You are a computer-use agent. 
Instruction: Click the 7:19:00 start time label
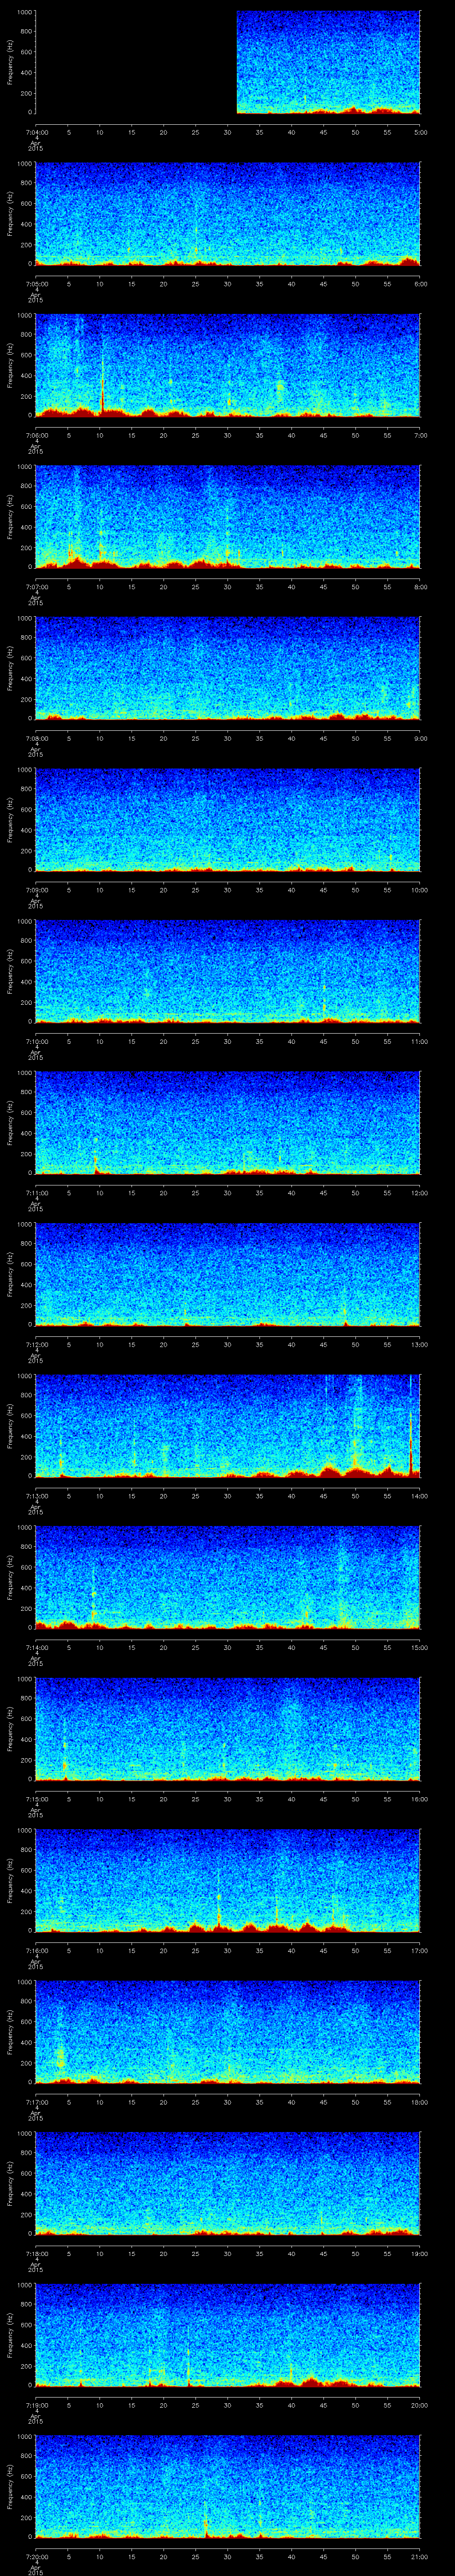coord(36,2405)
